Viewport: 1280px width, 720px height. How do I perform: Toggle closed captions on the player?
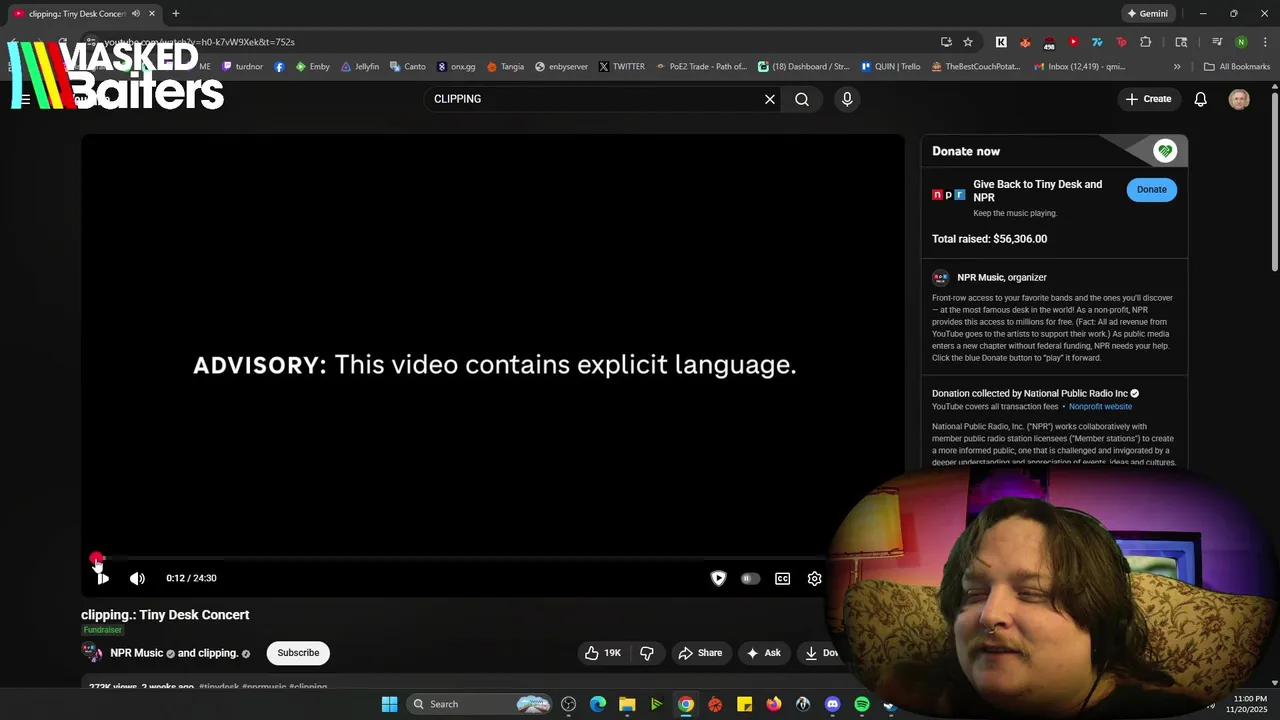click(x=783, y=578)
